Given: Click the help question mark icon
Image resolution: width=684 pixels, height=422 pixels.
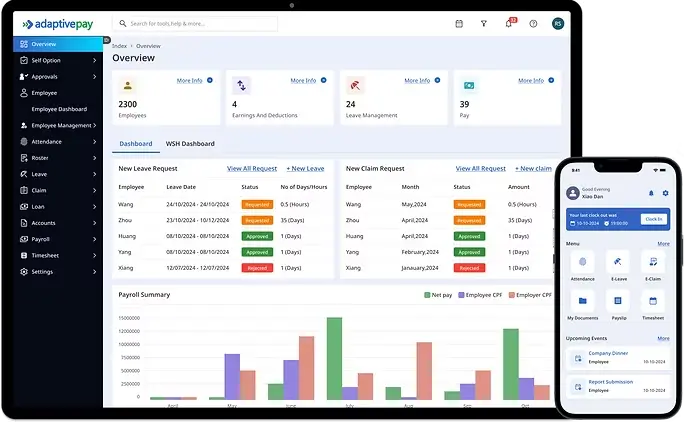Looking at the screenshot, I should 533,23.
